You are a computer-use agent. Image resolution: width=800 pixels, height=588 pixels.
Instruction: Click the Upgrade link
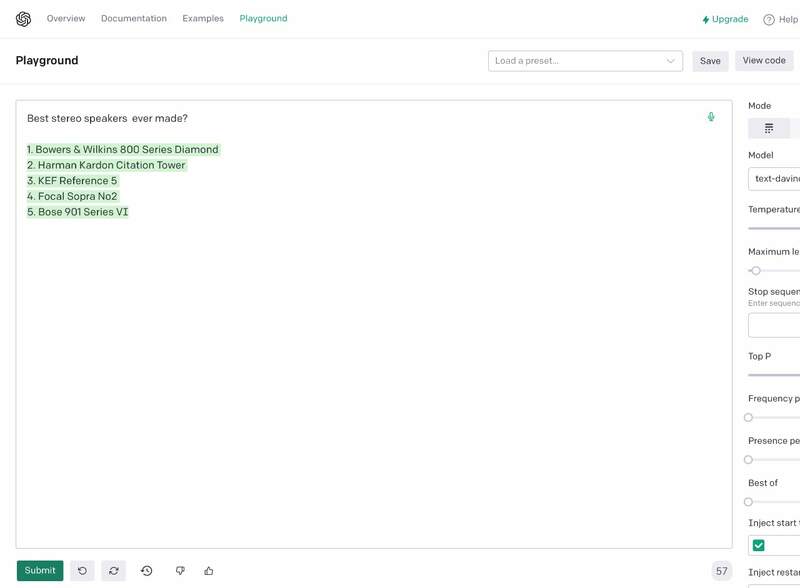725,19
